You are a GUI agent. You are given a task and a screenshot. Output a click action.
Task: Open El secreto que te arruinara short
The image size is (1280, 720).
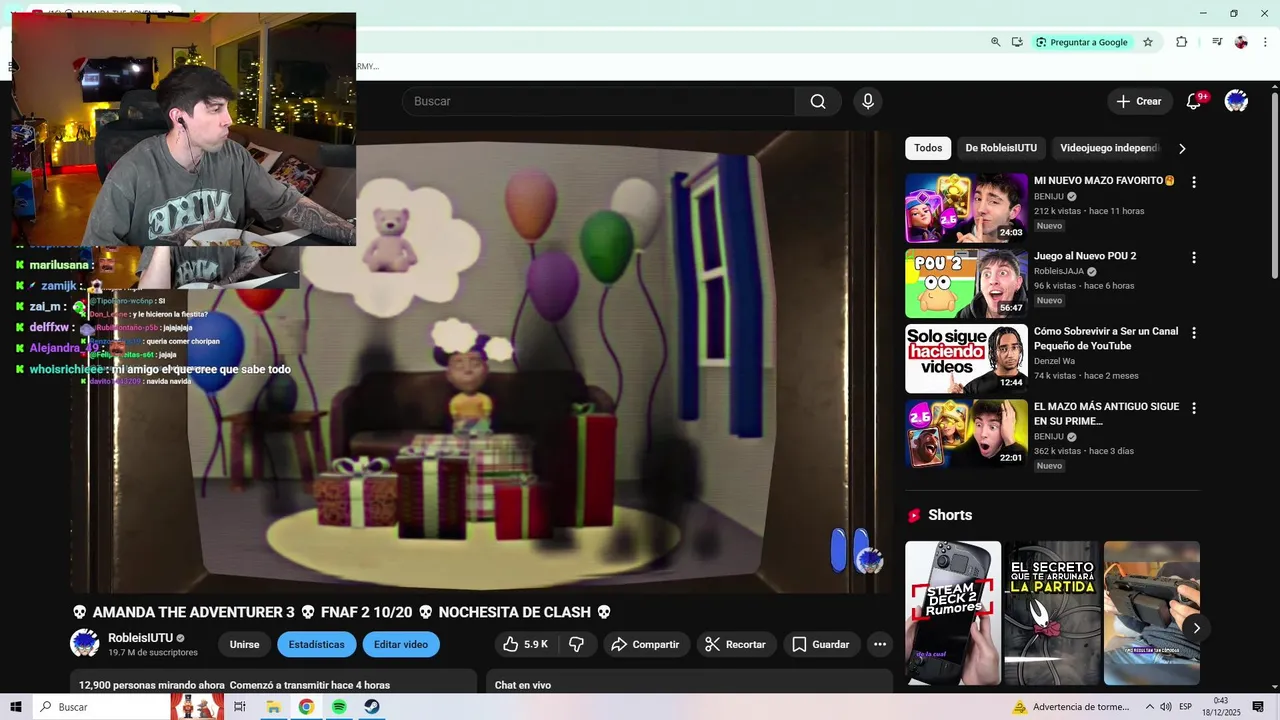(1052, 613)
